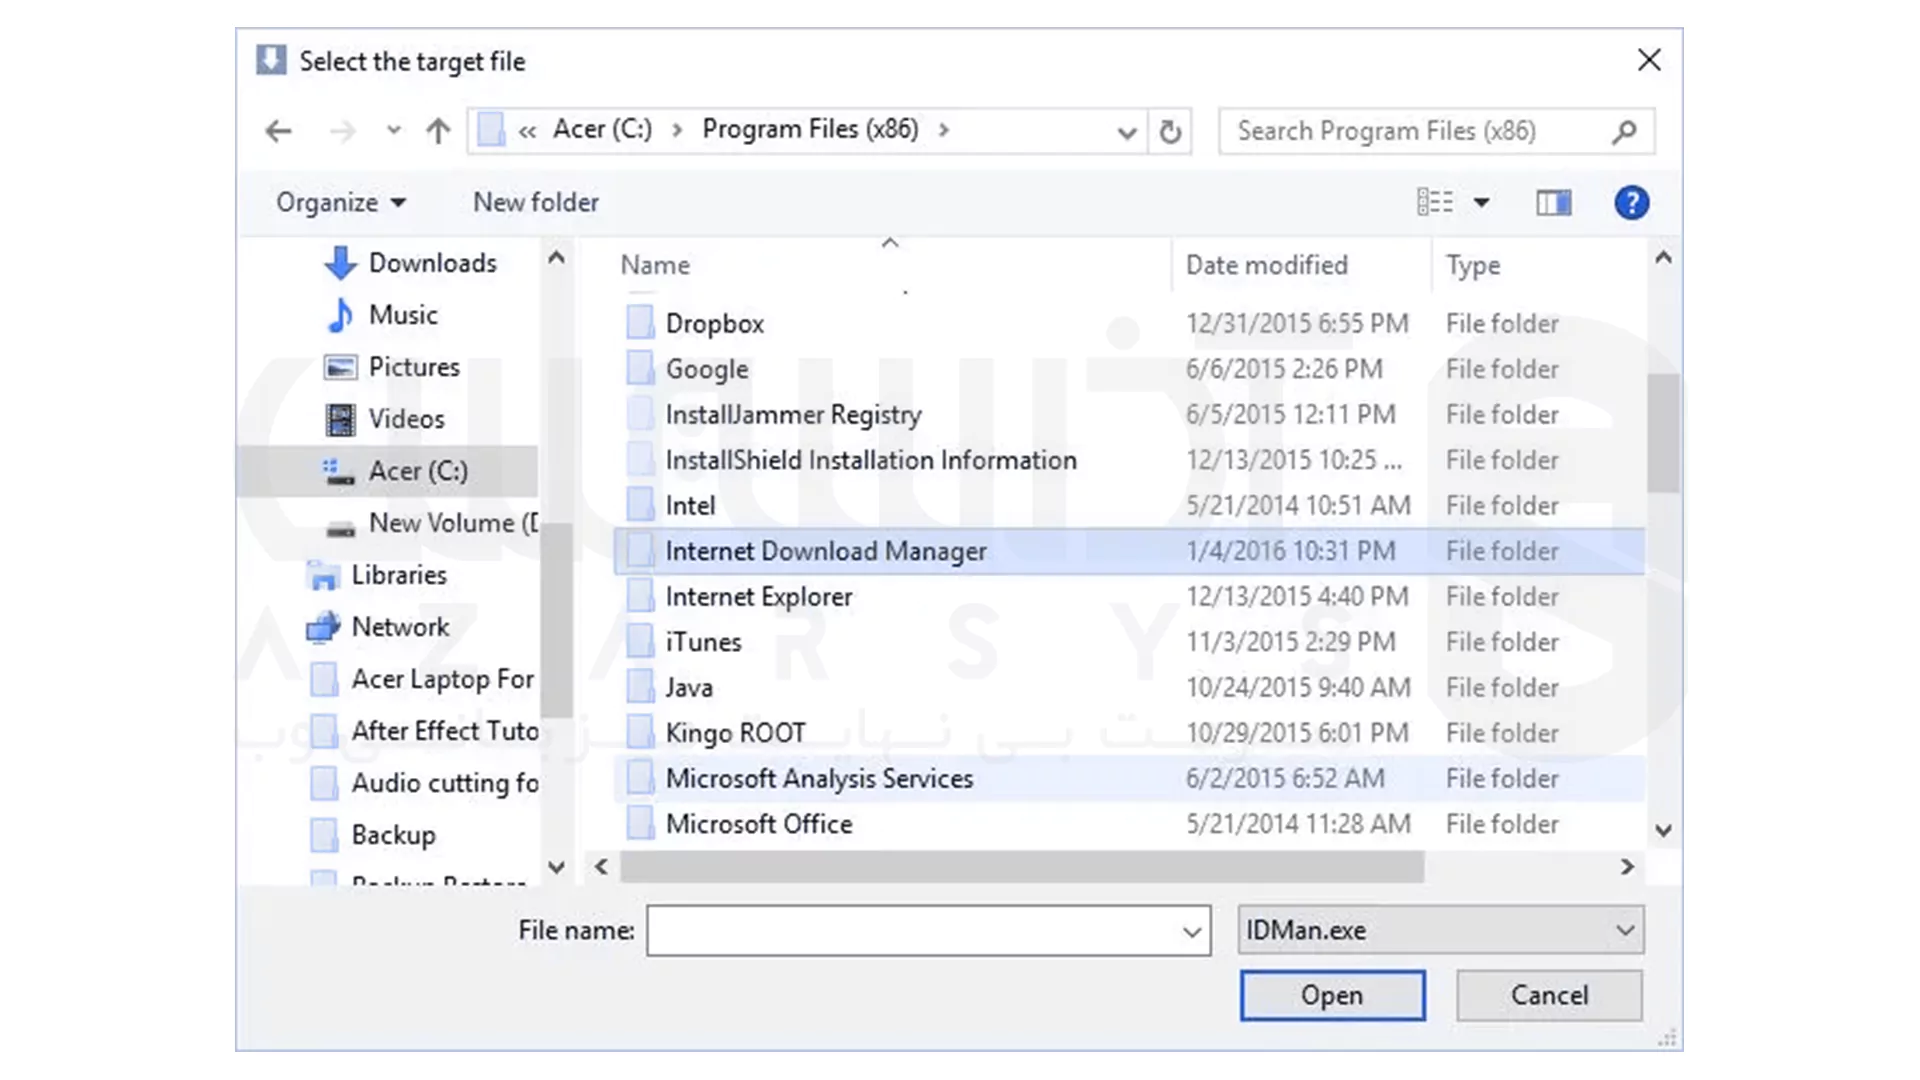Select Downloads in the navigation pane

tap(411, 263)
